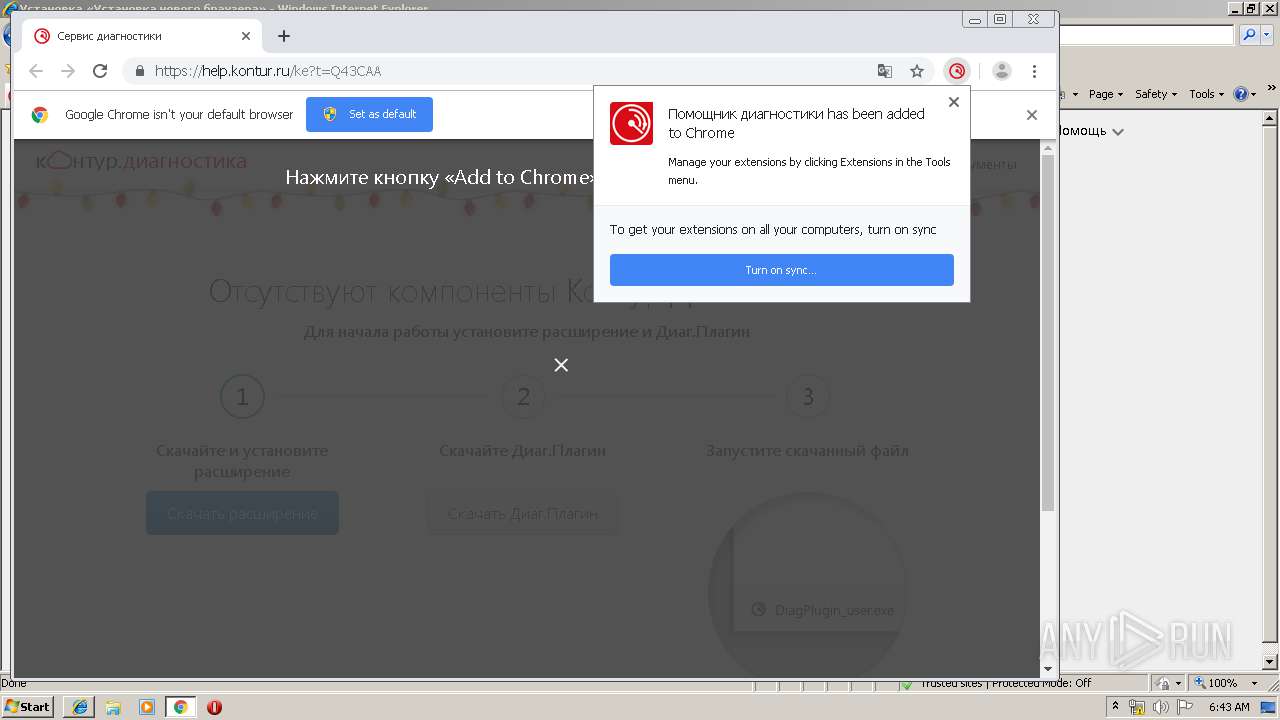Click the volume speaker tray icon
The height and width of the screenshot is (720, 1280).
coord(1160,707)
